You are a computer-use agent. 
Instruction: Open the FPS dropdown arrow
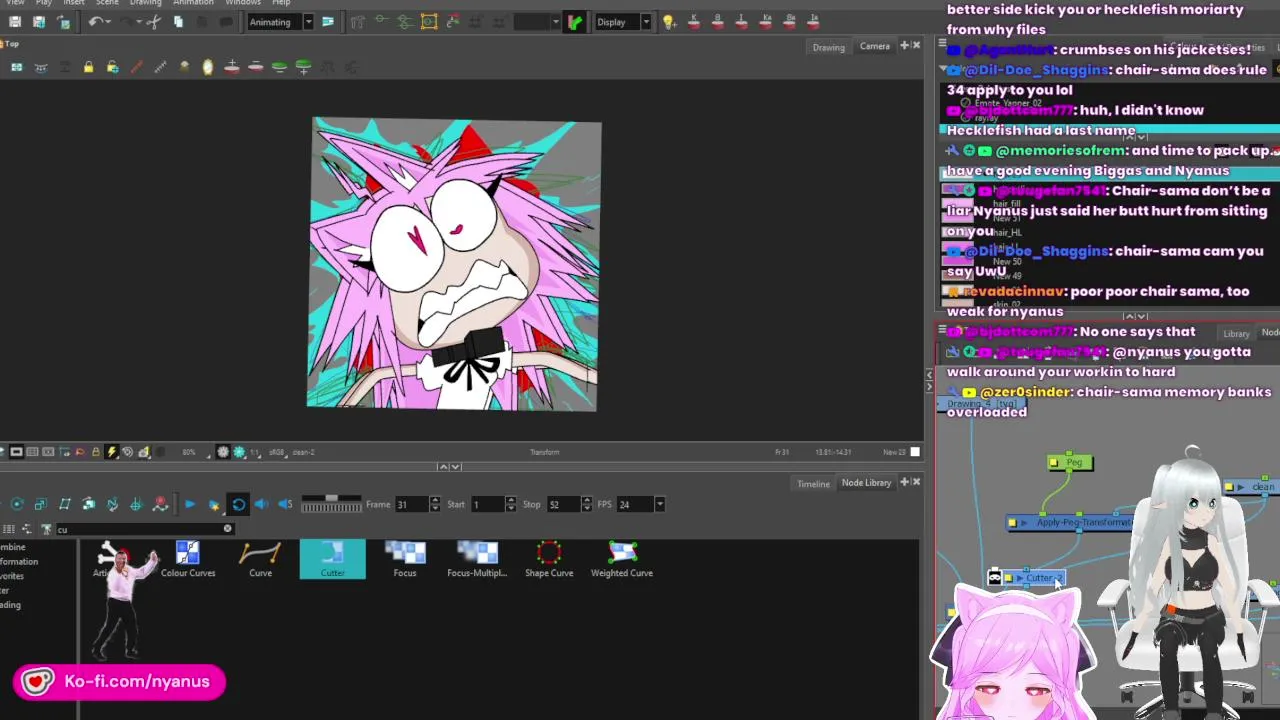[x=659, y=504]
